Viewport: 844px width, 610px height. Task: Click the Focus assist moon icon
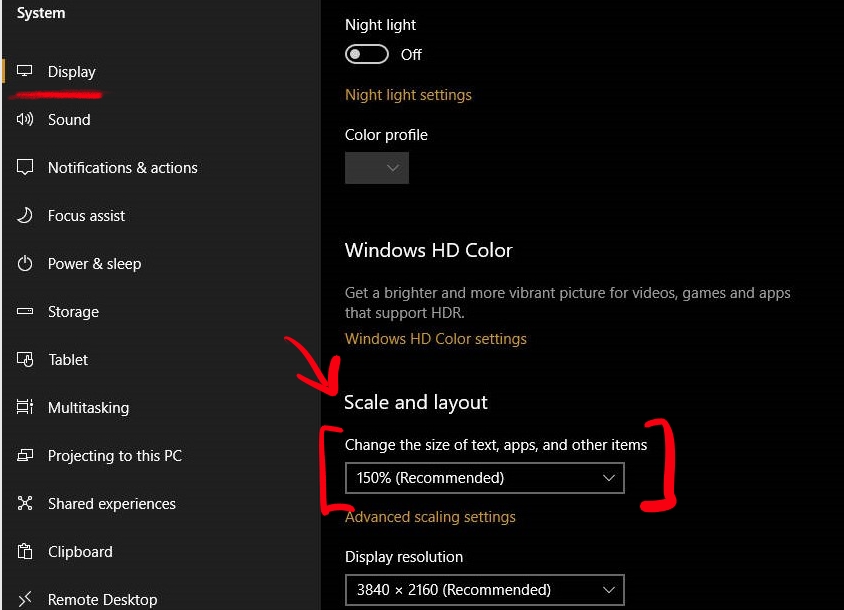pyautogui.click(x=25, y=215)
